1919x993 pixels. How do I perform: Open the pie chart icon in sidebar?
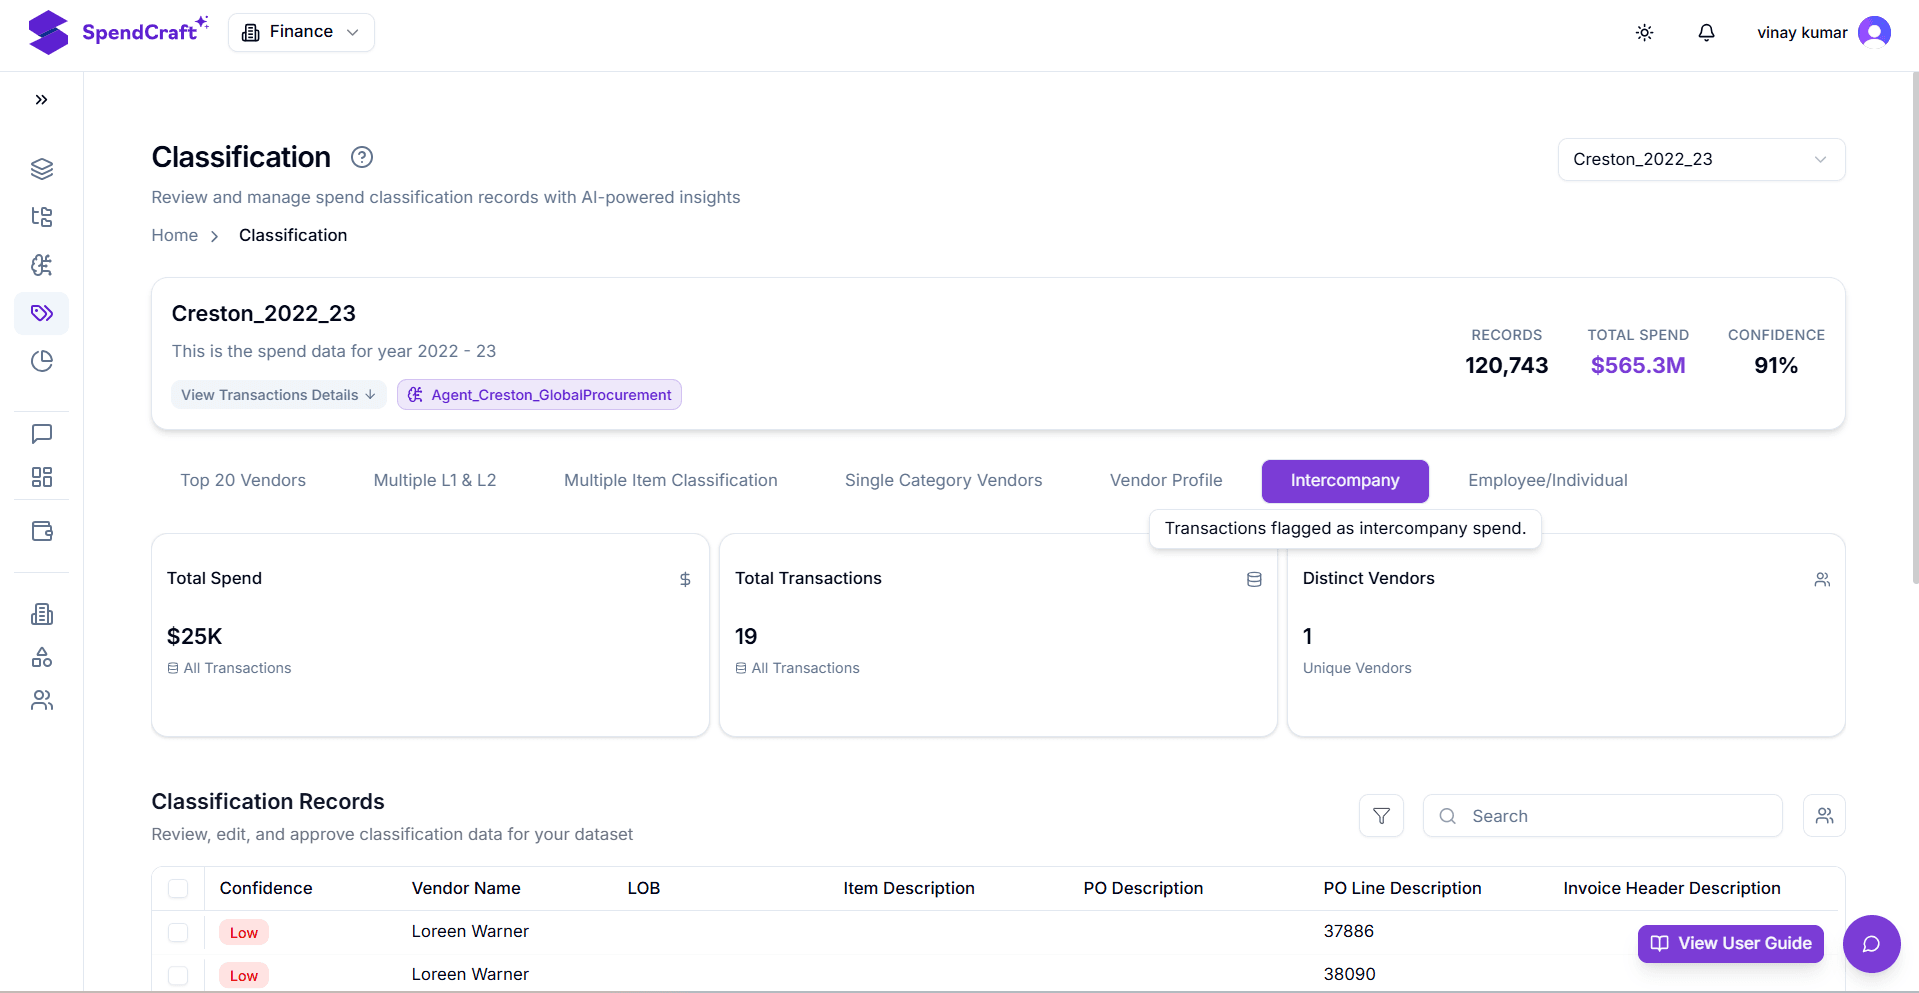tap(42, 361)
